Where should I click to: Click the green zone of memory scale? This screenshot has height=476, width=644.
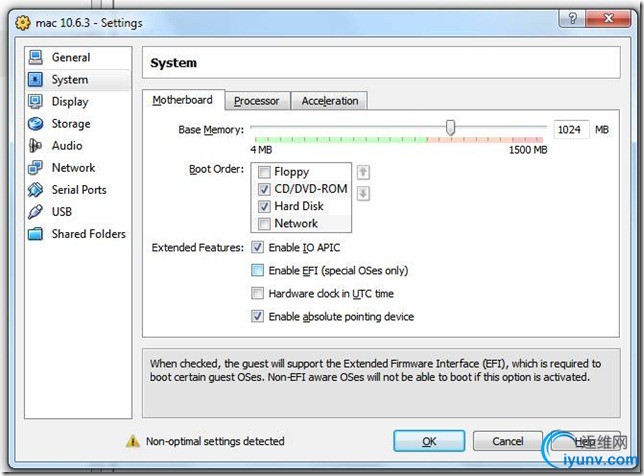coord(340,140)
